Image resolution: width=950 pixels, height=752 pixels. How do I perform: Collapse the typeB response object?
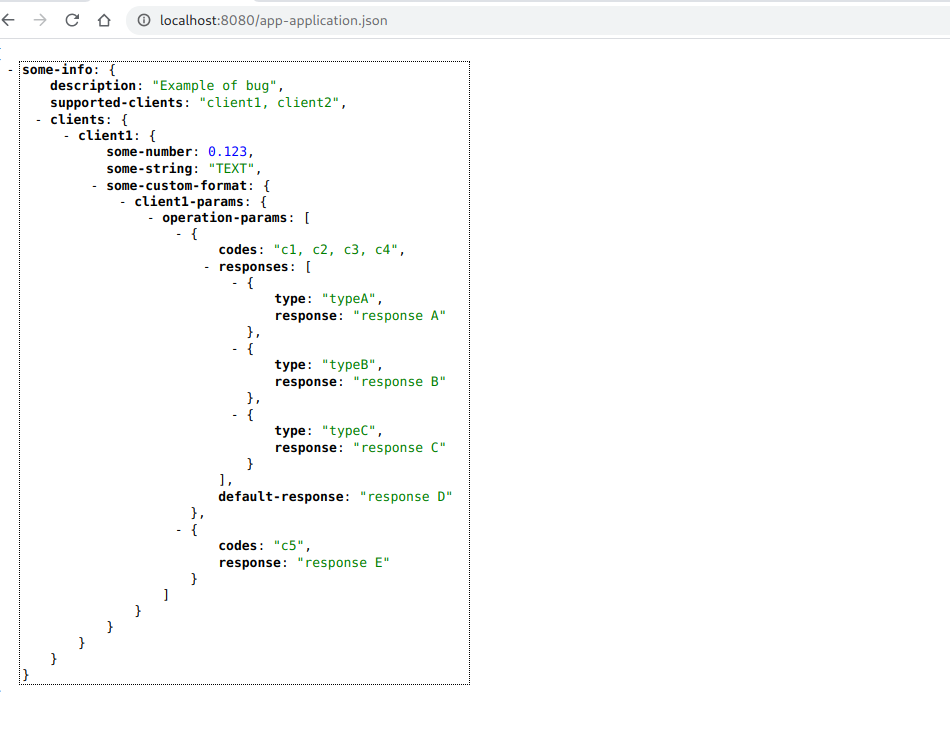[x=234, y=350]
